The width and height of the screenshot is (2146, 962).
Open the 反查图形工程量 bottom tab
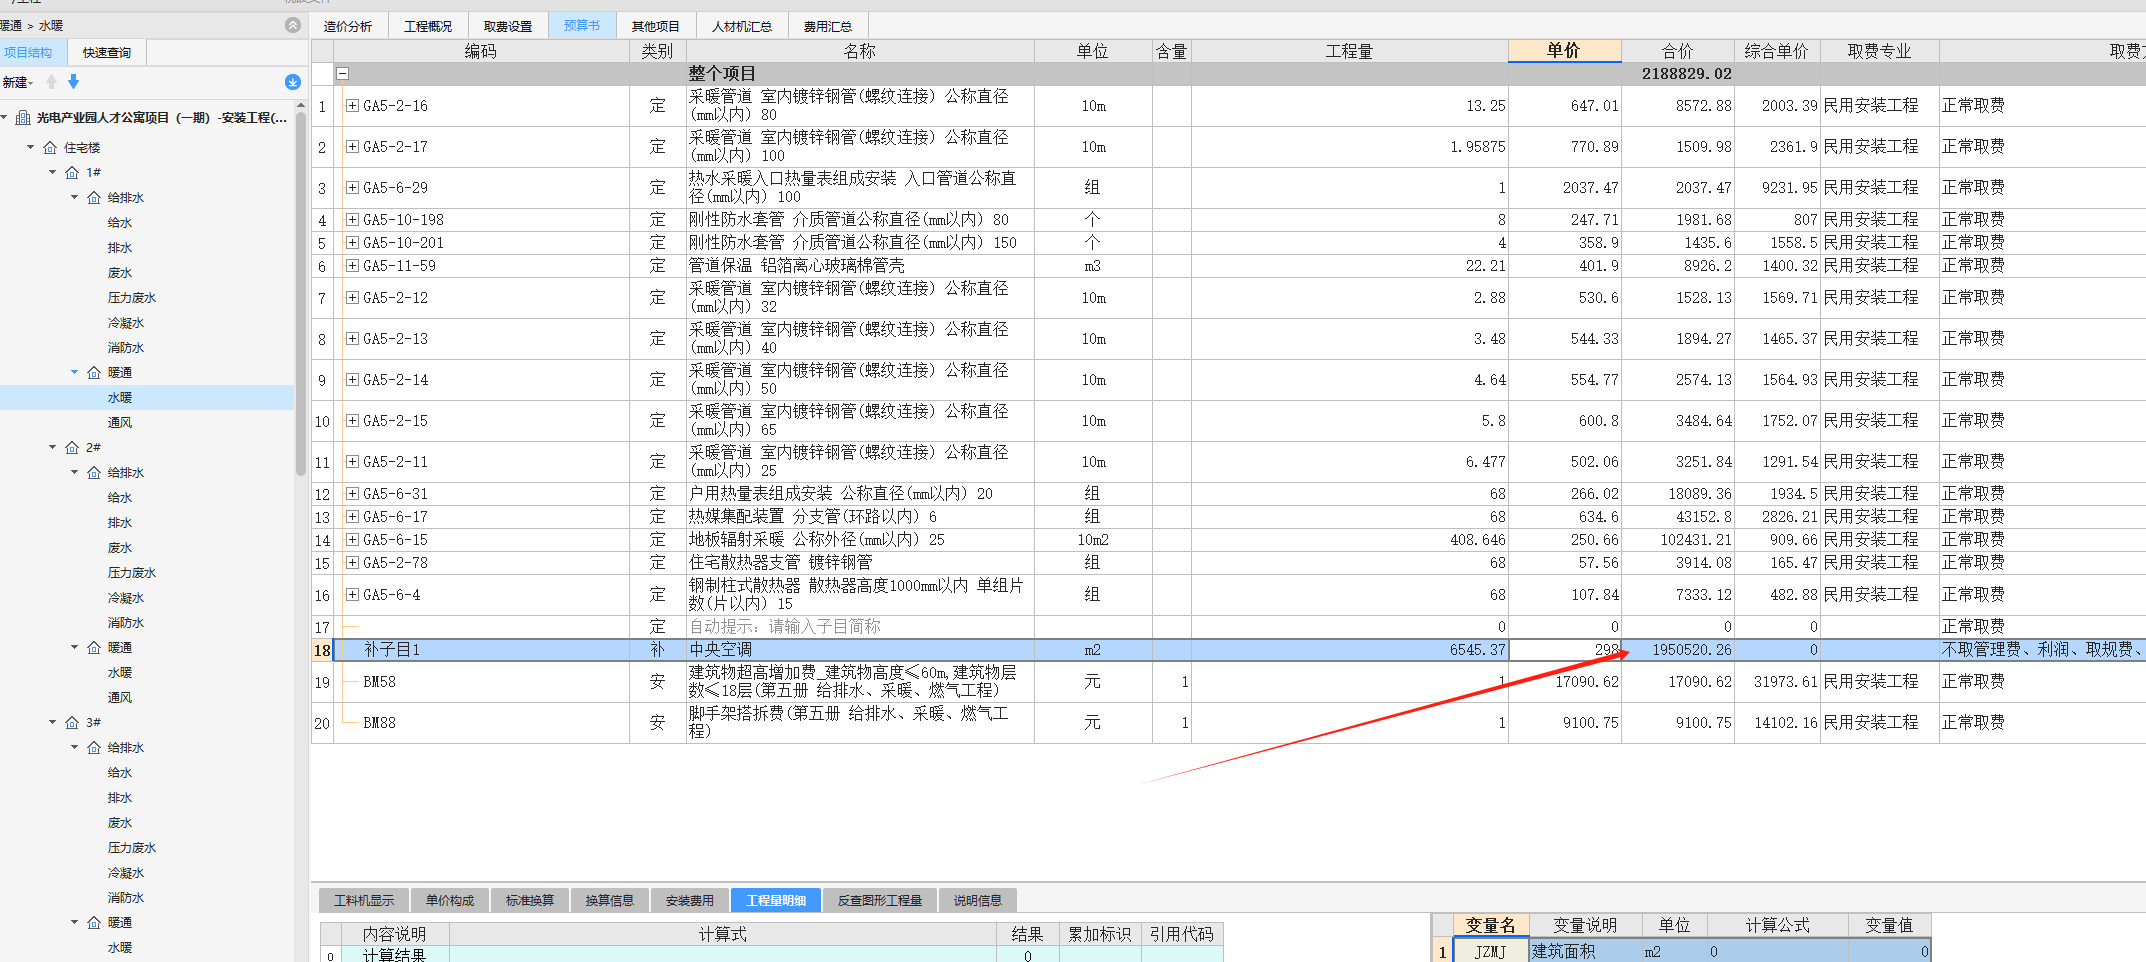pos(880,900)
